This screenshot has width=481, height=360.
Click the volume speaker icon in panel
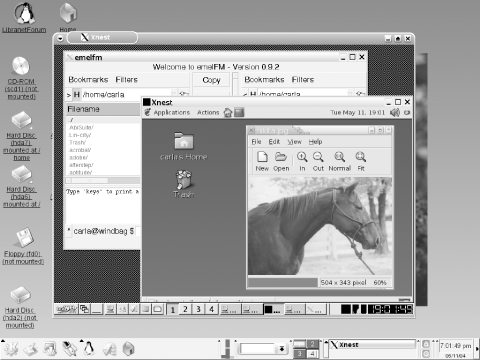[395, 113]
